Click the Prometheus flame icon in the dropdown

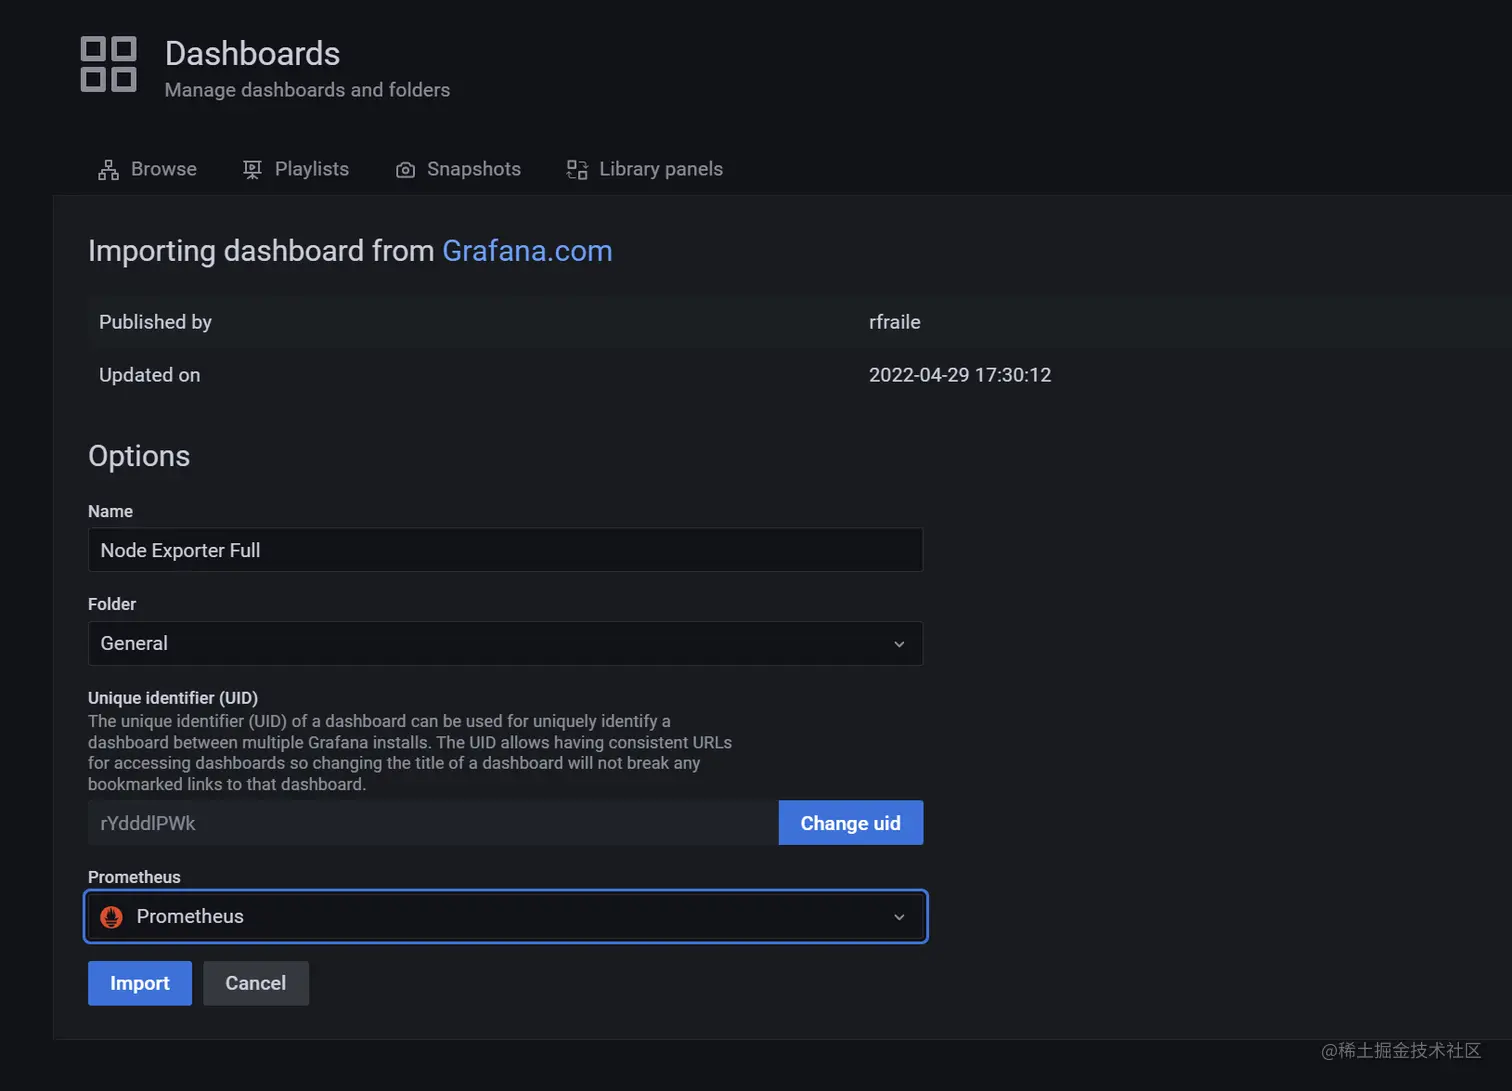click(x=112, y=917)
